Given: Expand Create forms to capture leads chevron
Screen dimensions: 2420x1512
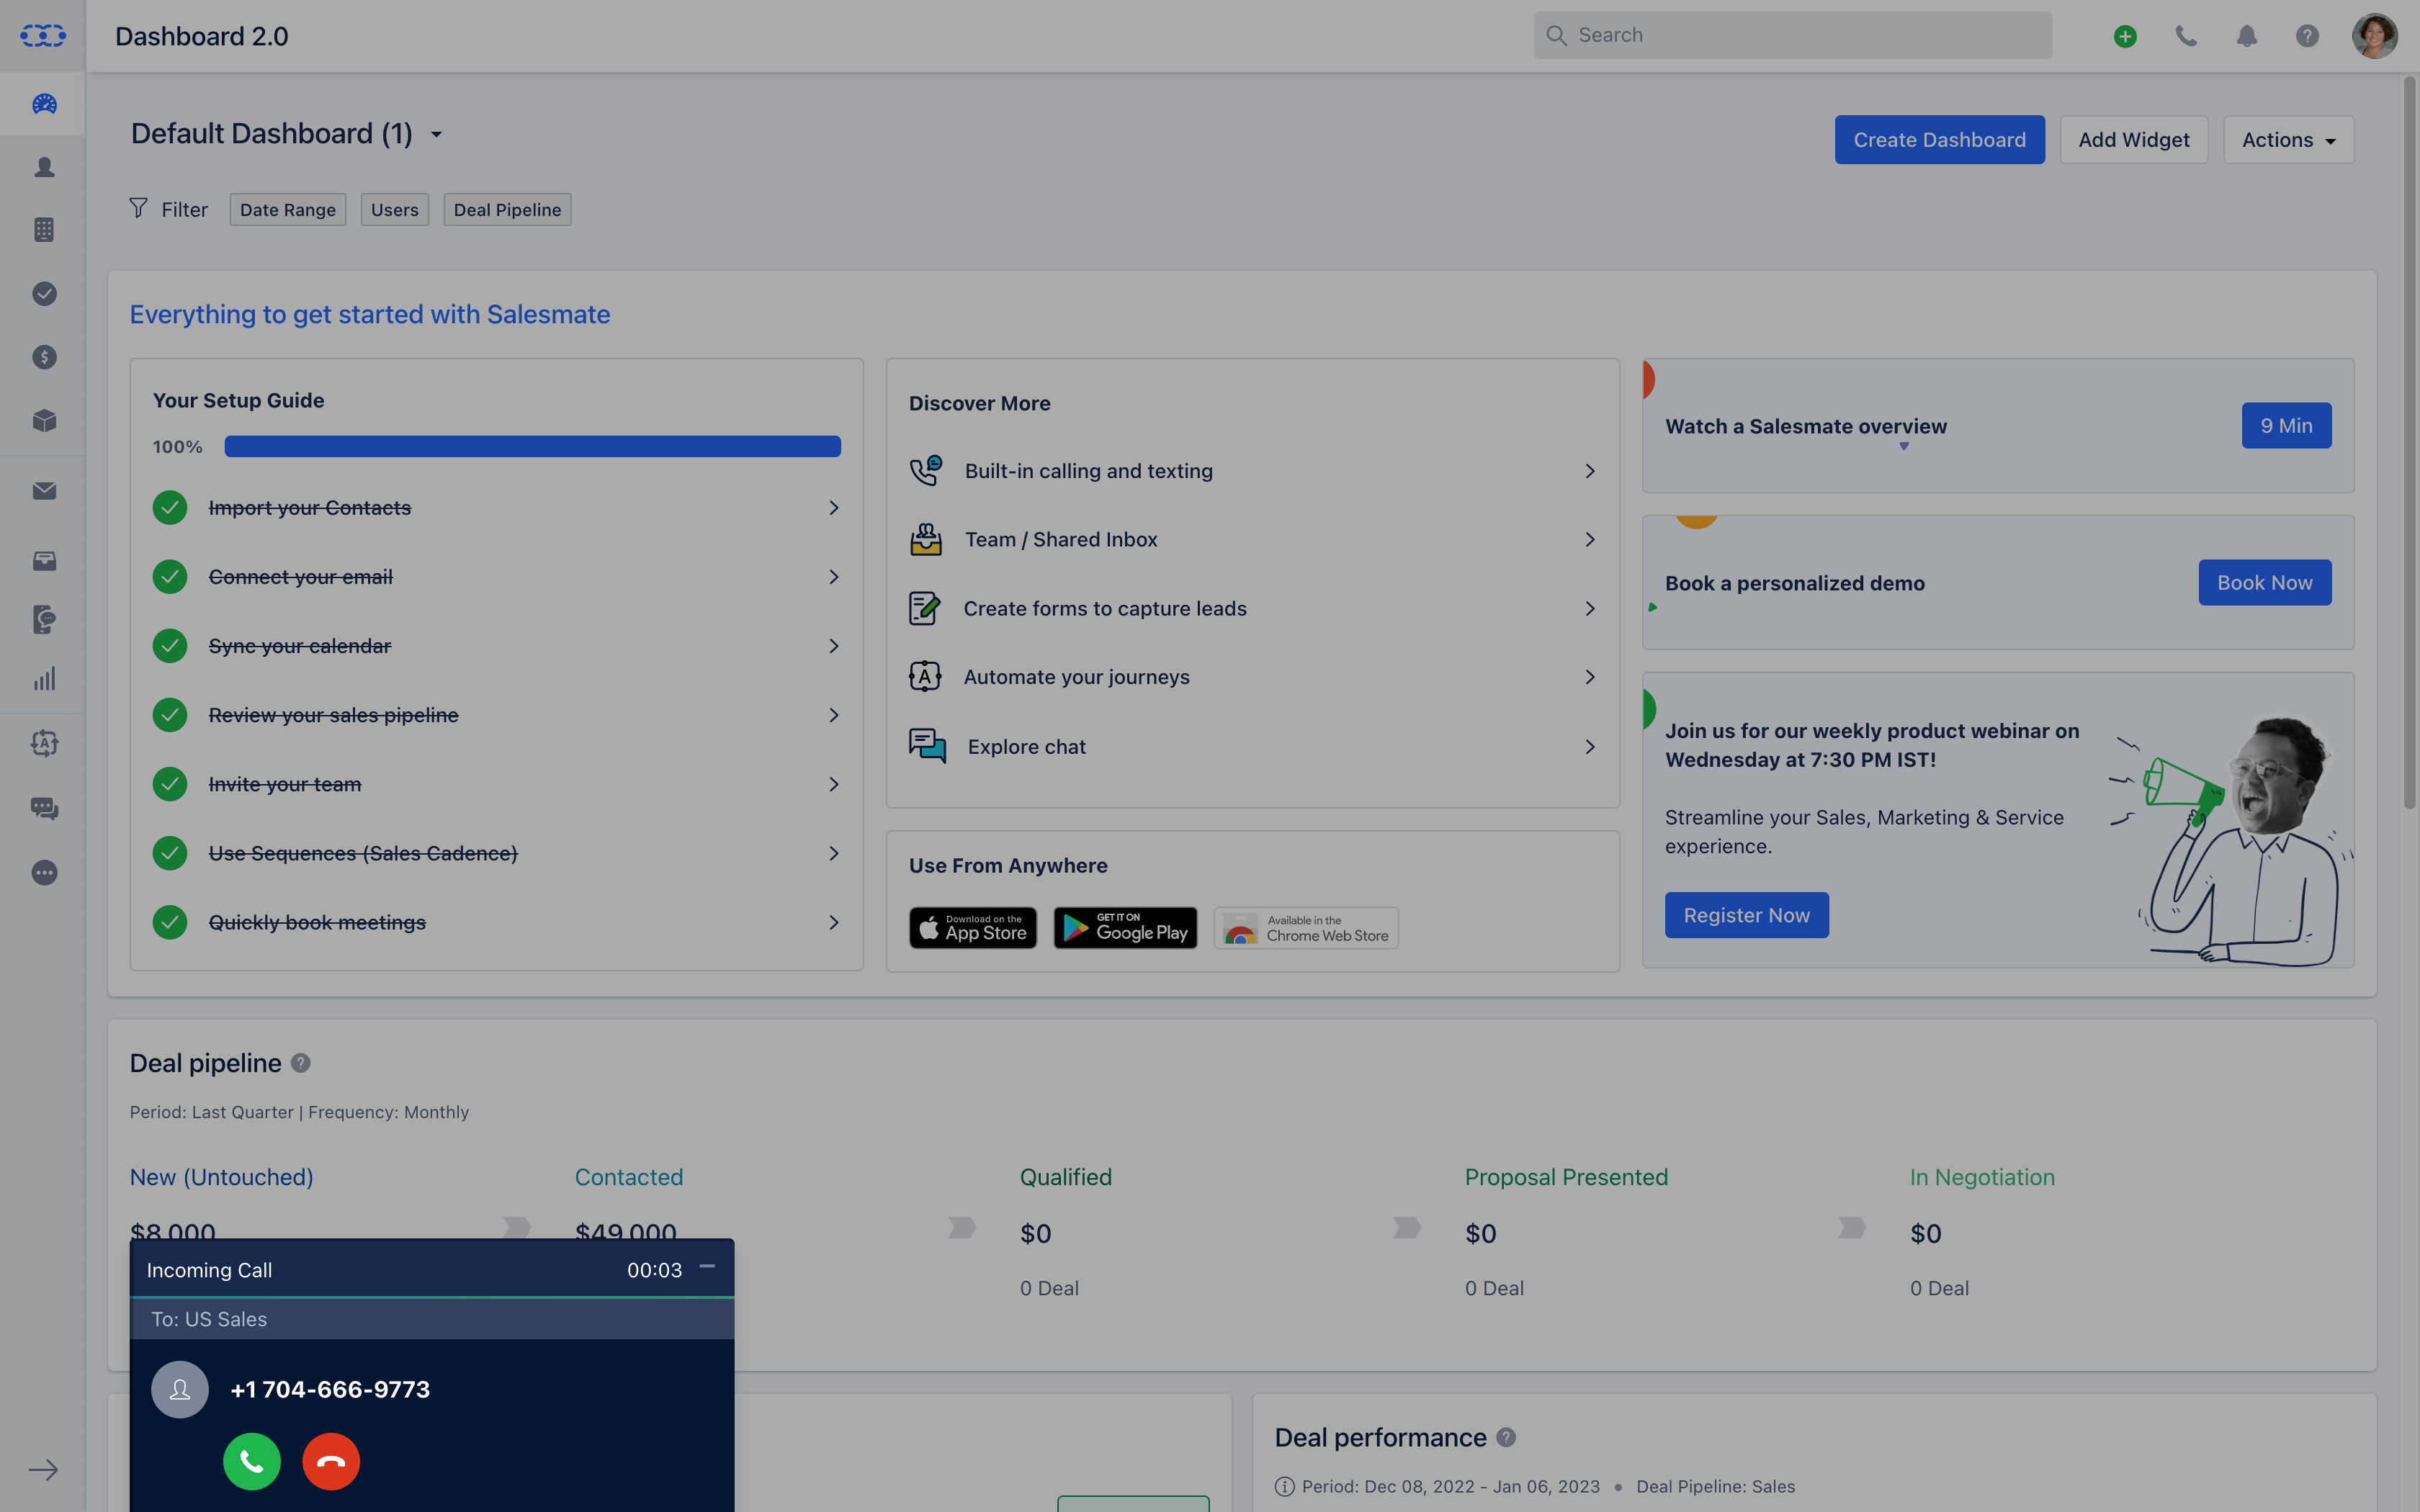Looking at the screenshot, I should [1590, 609].
